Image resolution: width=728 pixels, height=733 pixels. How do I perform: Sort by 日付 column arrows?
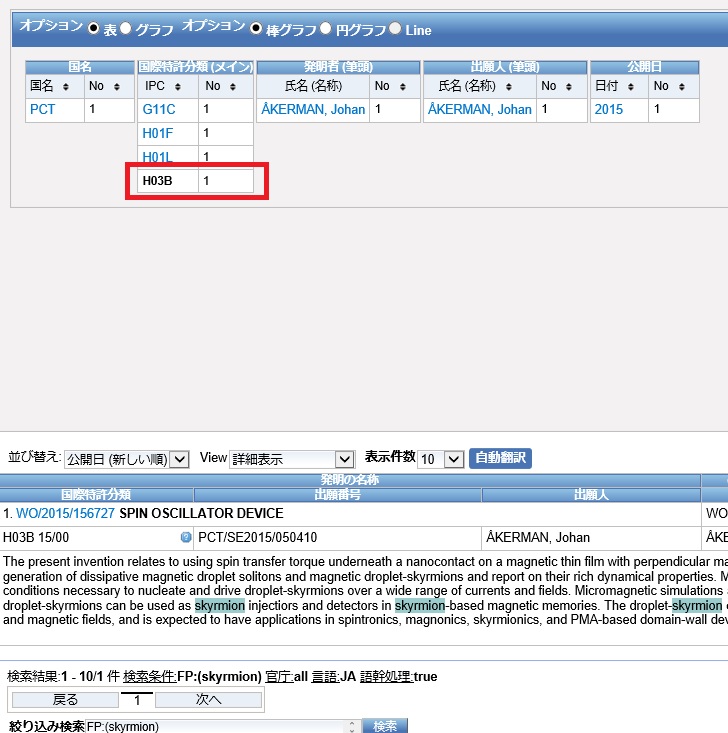click(631, 86)
